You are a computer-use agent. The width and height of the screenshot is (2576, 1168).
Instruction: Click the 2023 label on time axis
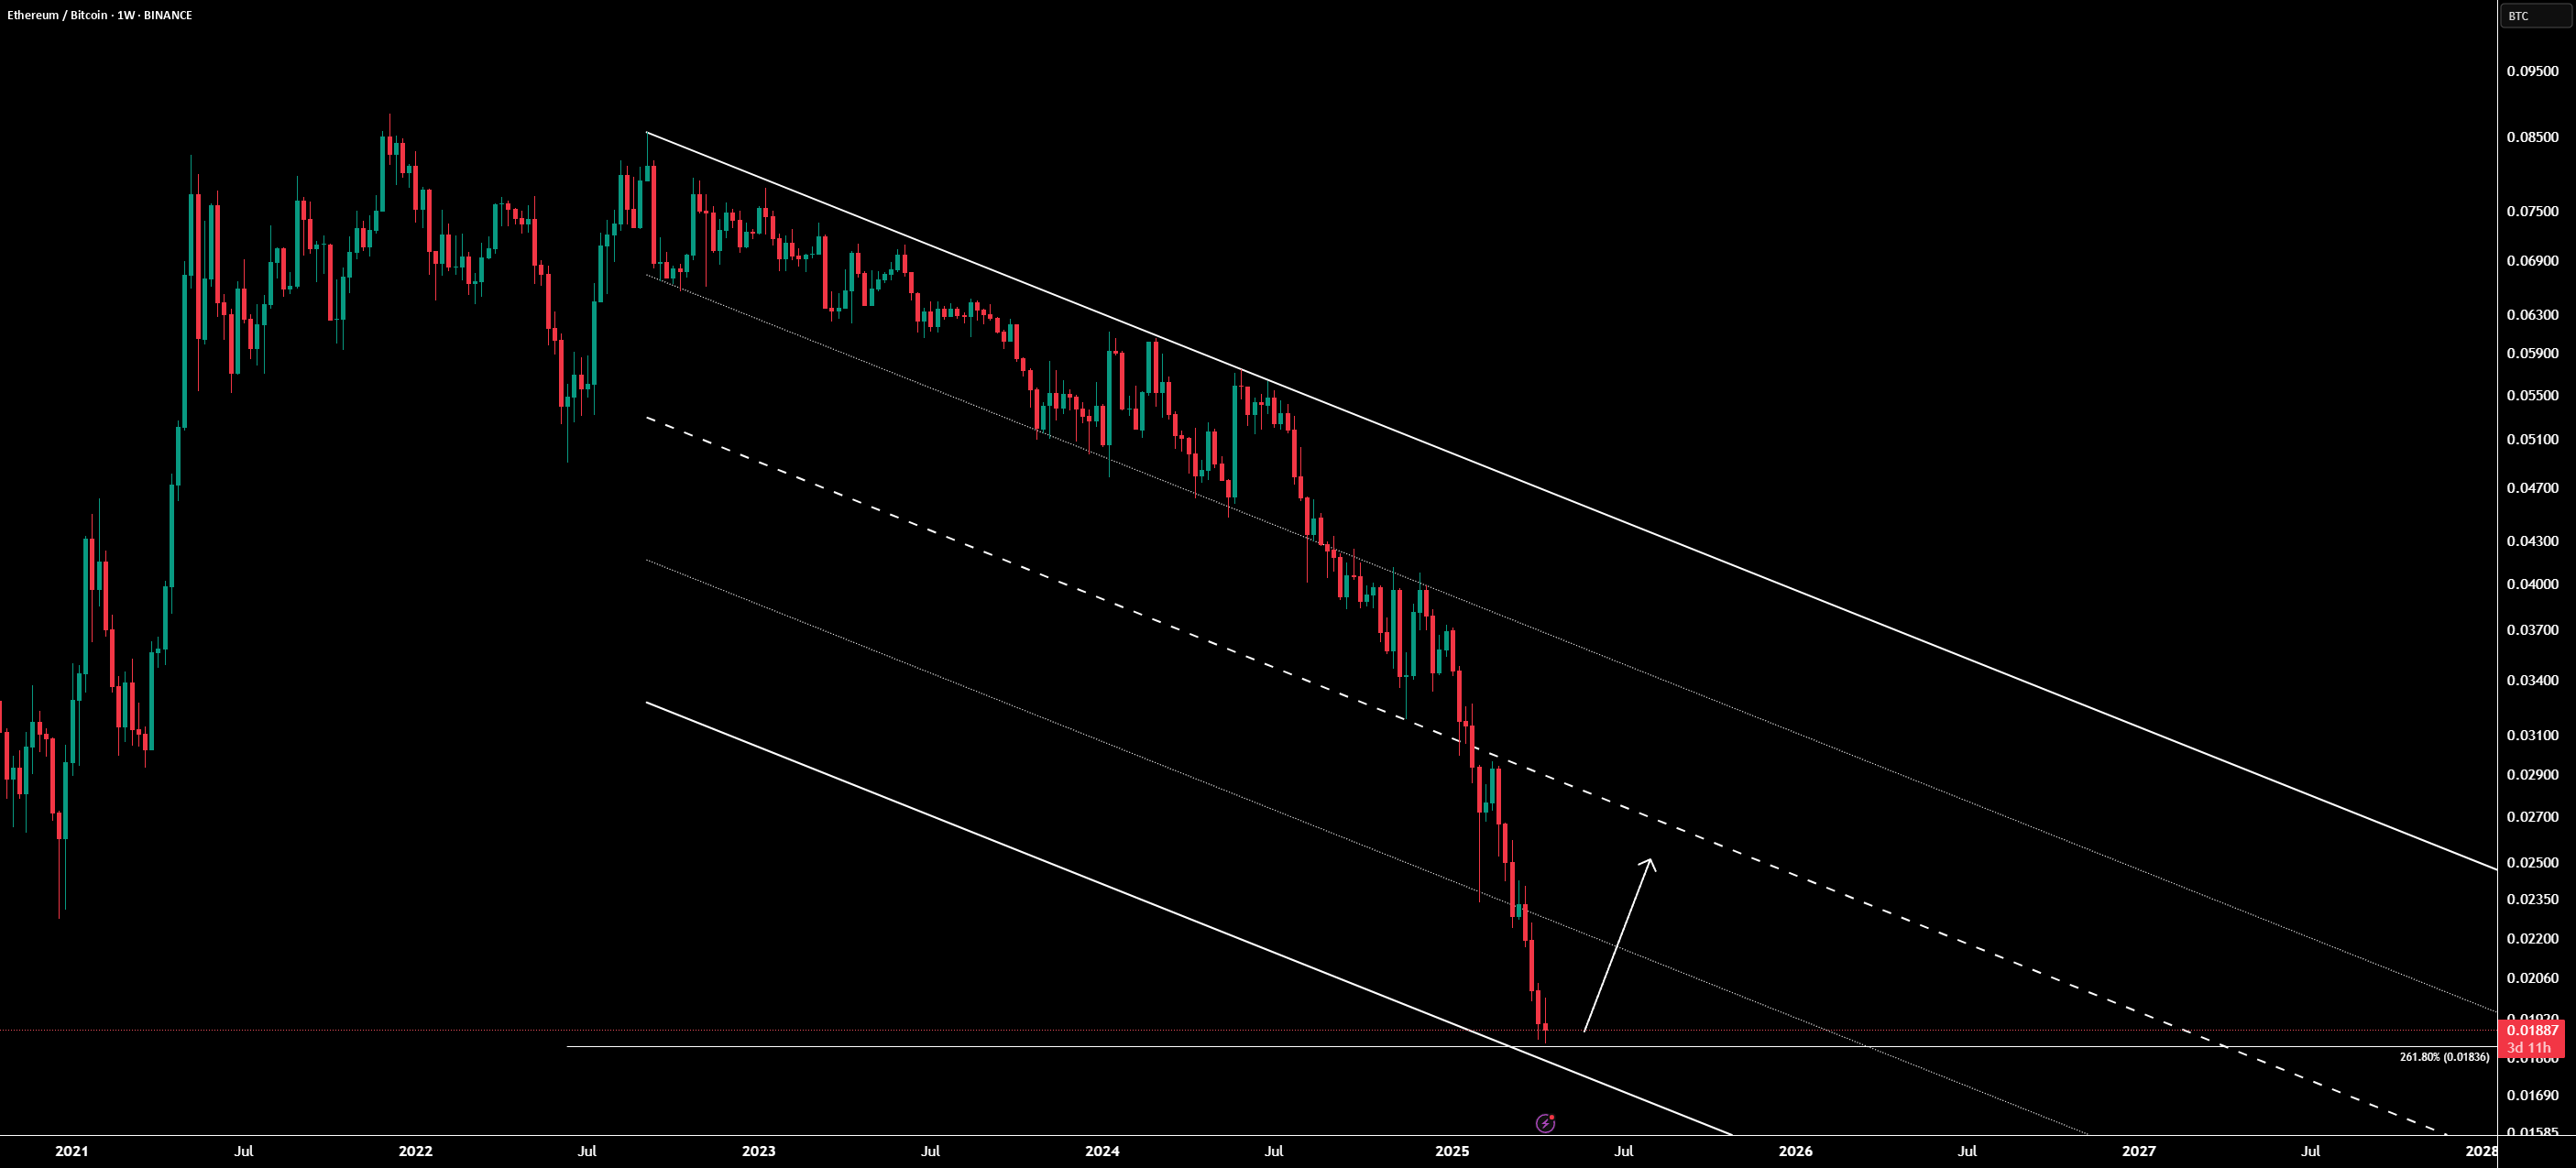pyautogui.click(x=759, y=1151)
